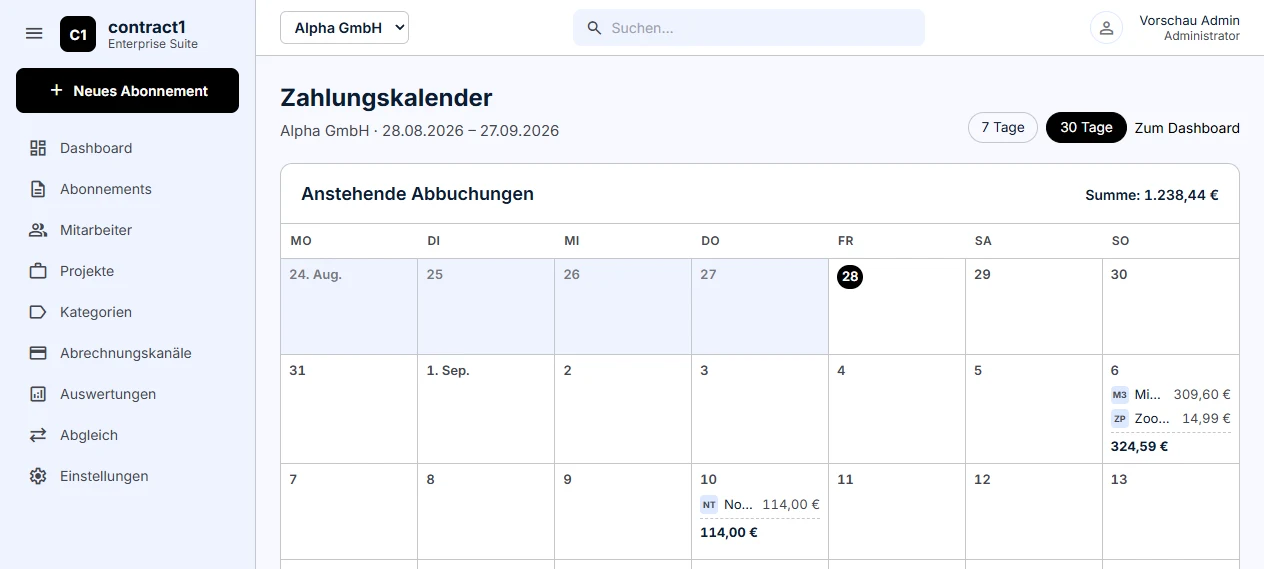Click the plus icon in Neues Abonnement
Image resolution: width=1264 pixels, height=569 pixels.
click(x=56, y=91)
